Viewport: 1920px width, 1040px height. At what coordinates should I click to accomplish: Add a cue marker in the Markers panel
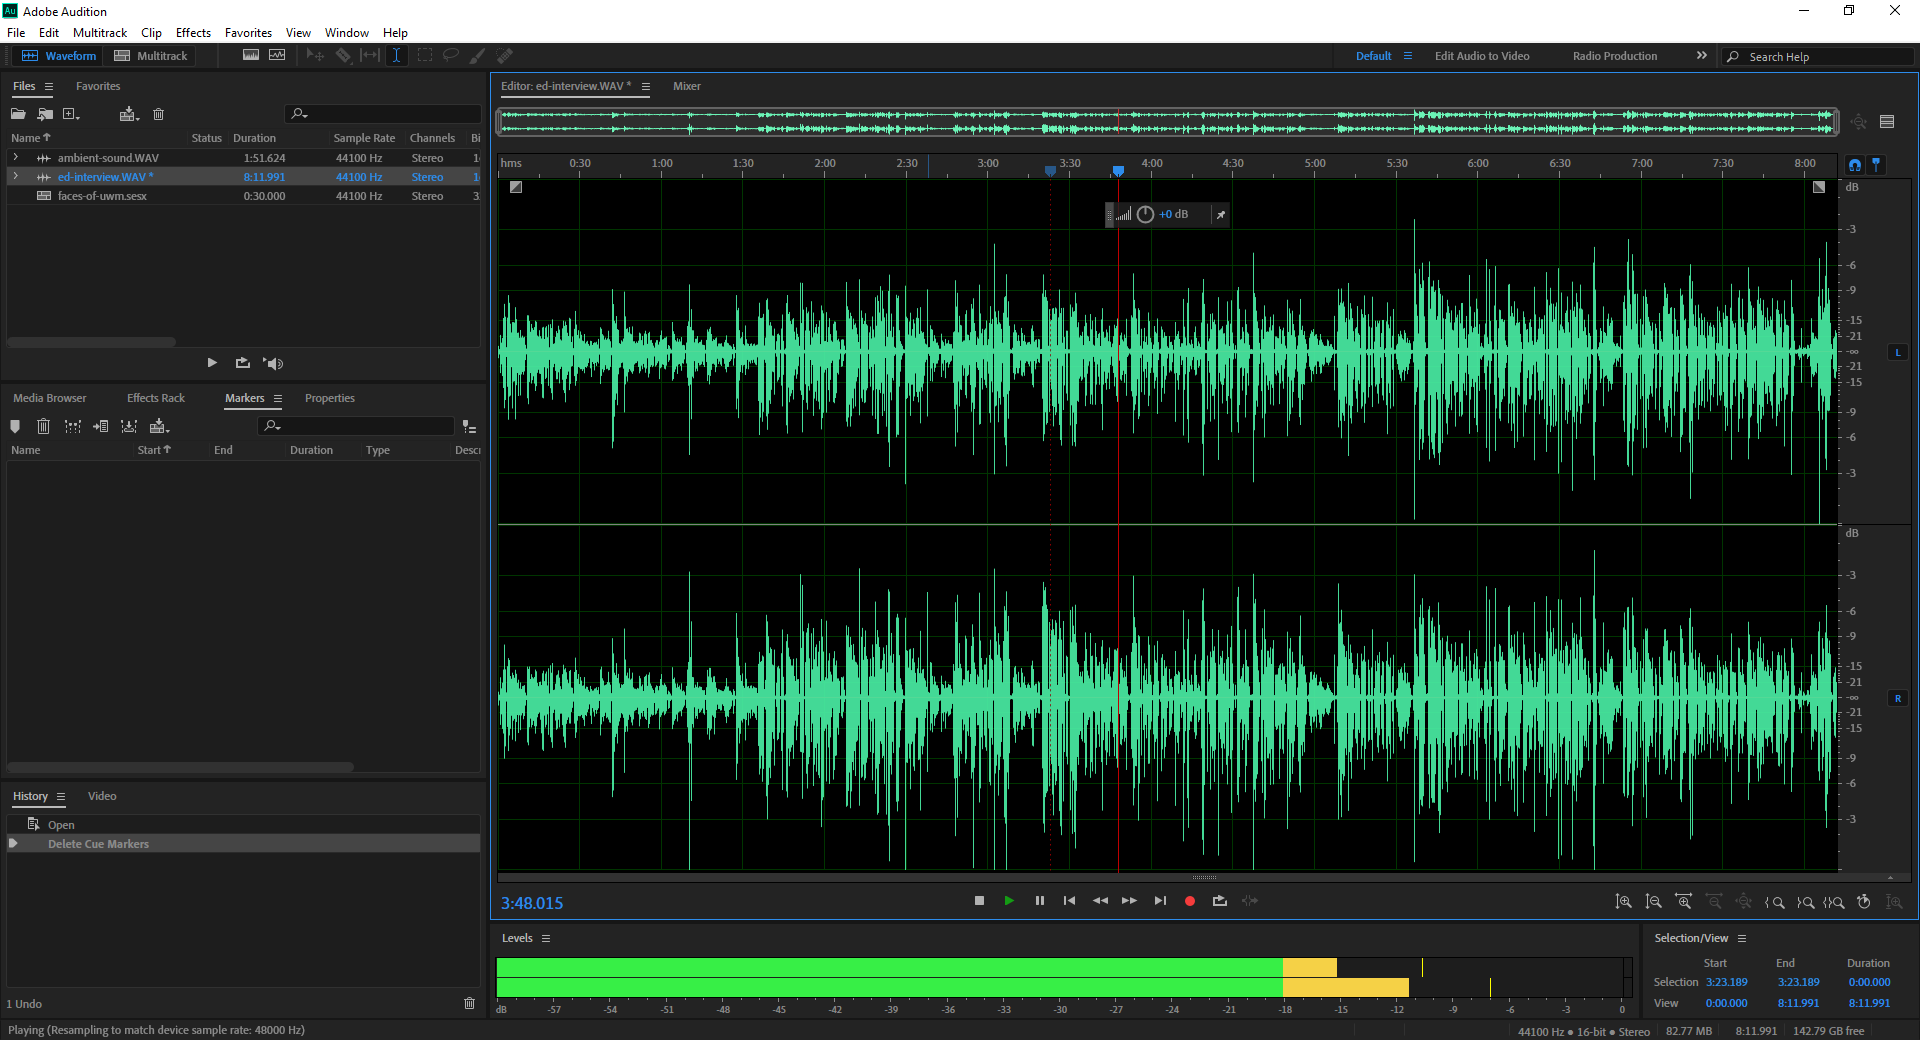click(x=15, y=426)
